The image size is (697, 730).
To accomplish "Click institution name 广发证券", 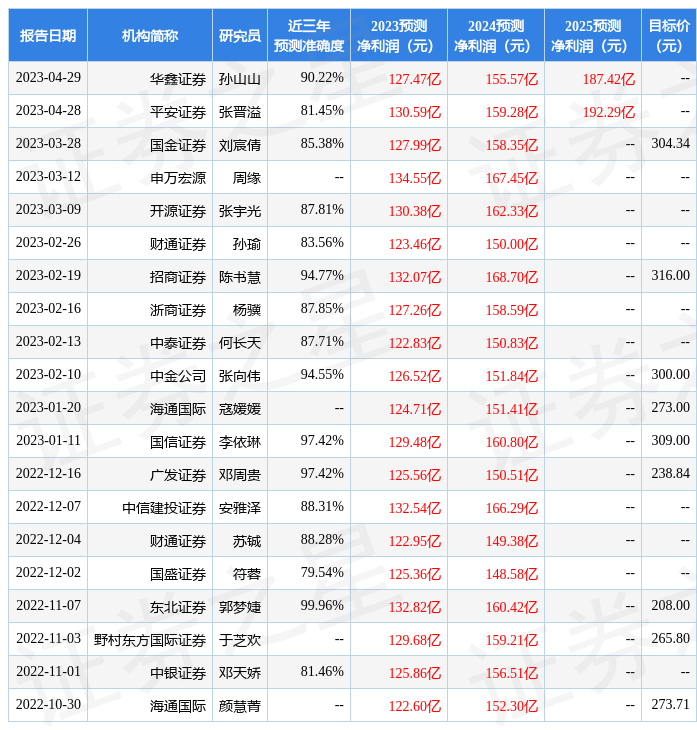I will [178, 475].
